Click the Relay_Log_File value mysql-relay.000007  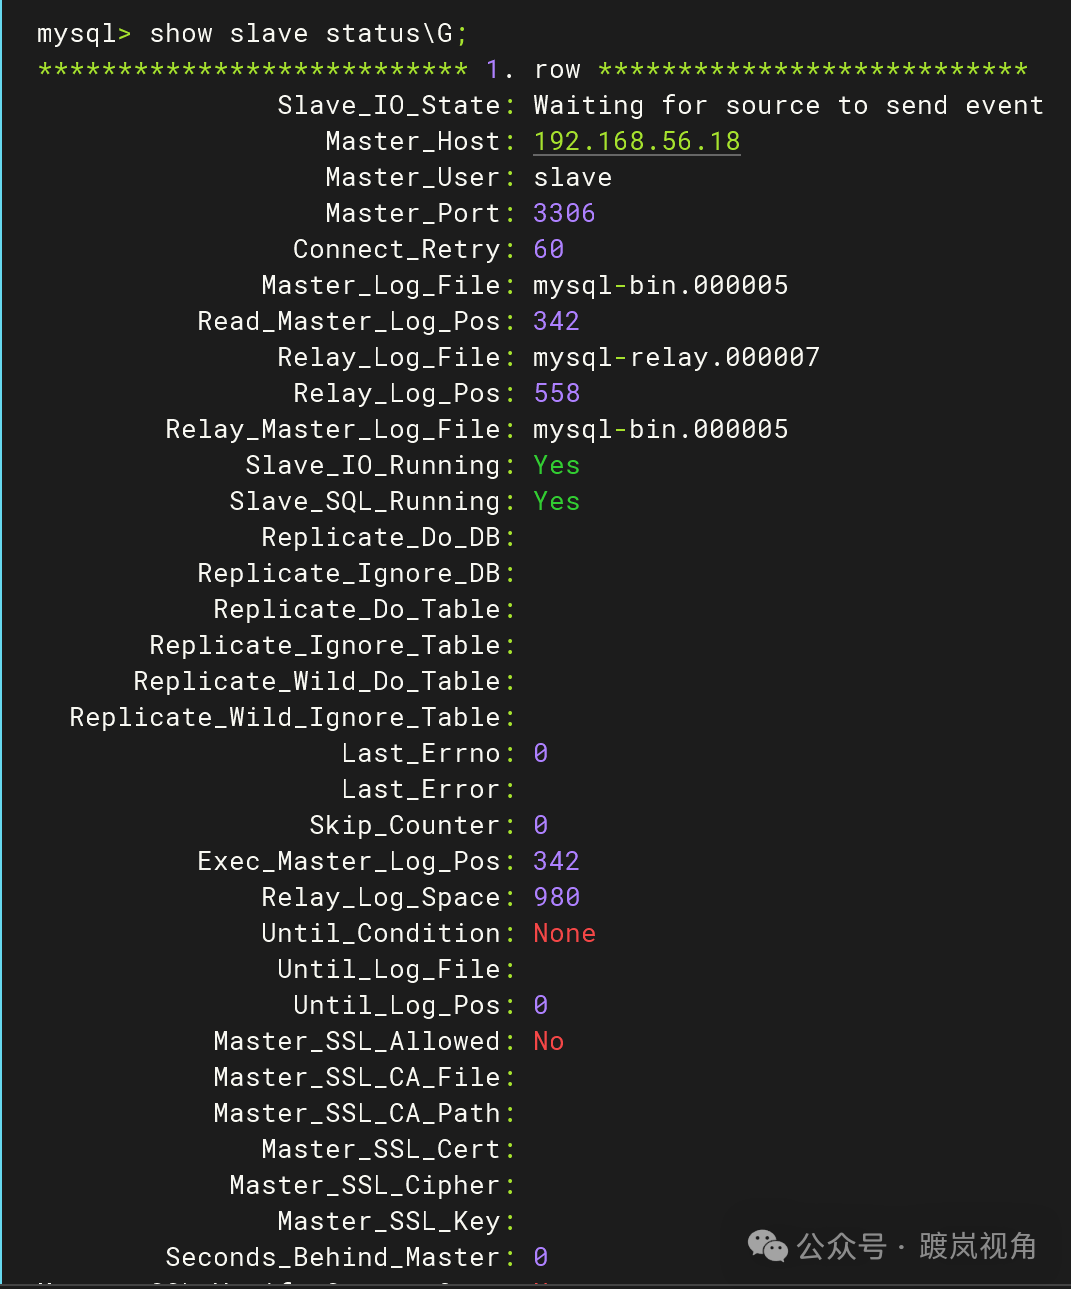coord(676,357)
